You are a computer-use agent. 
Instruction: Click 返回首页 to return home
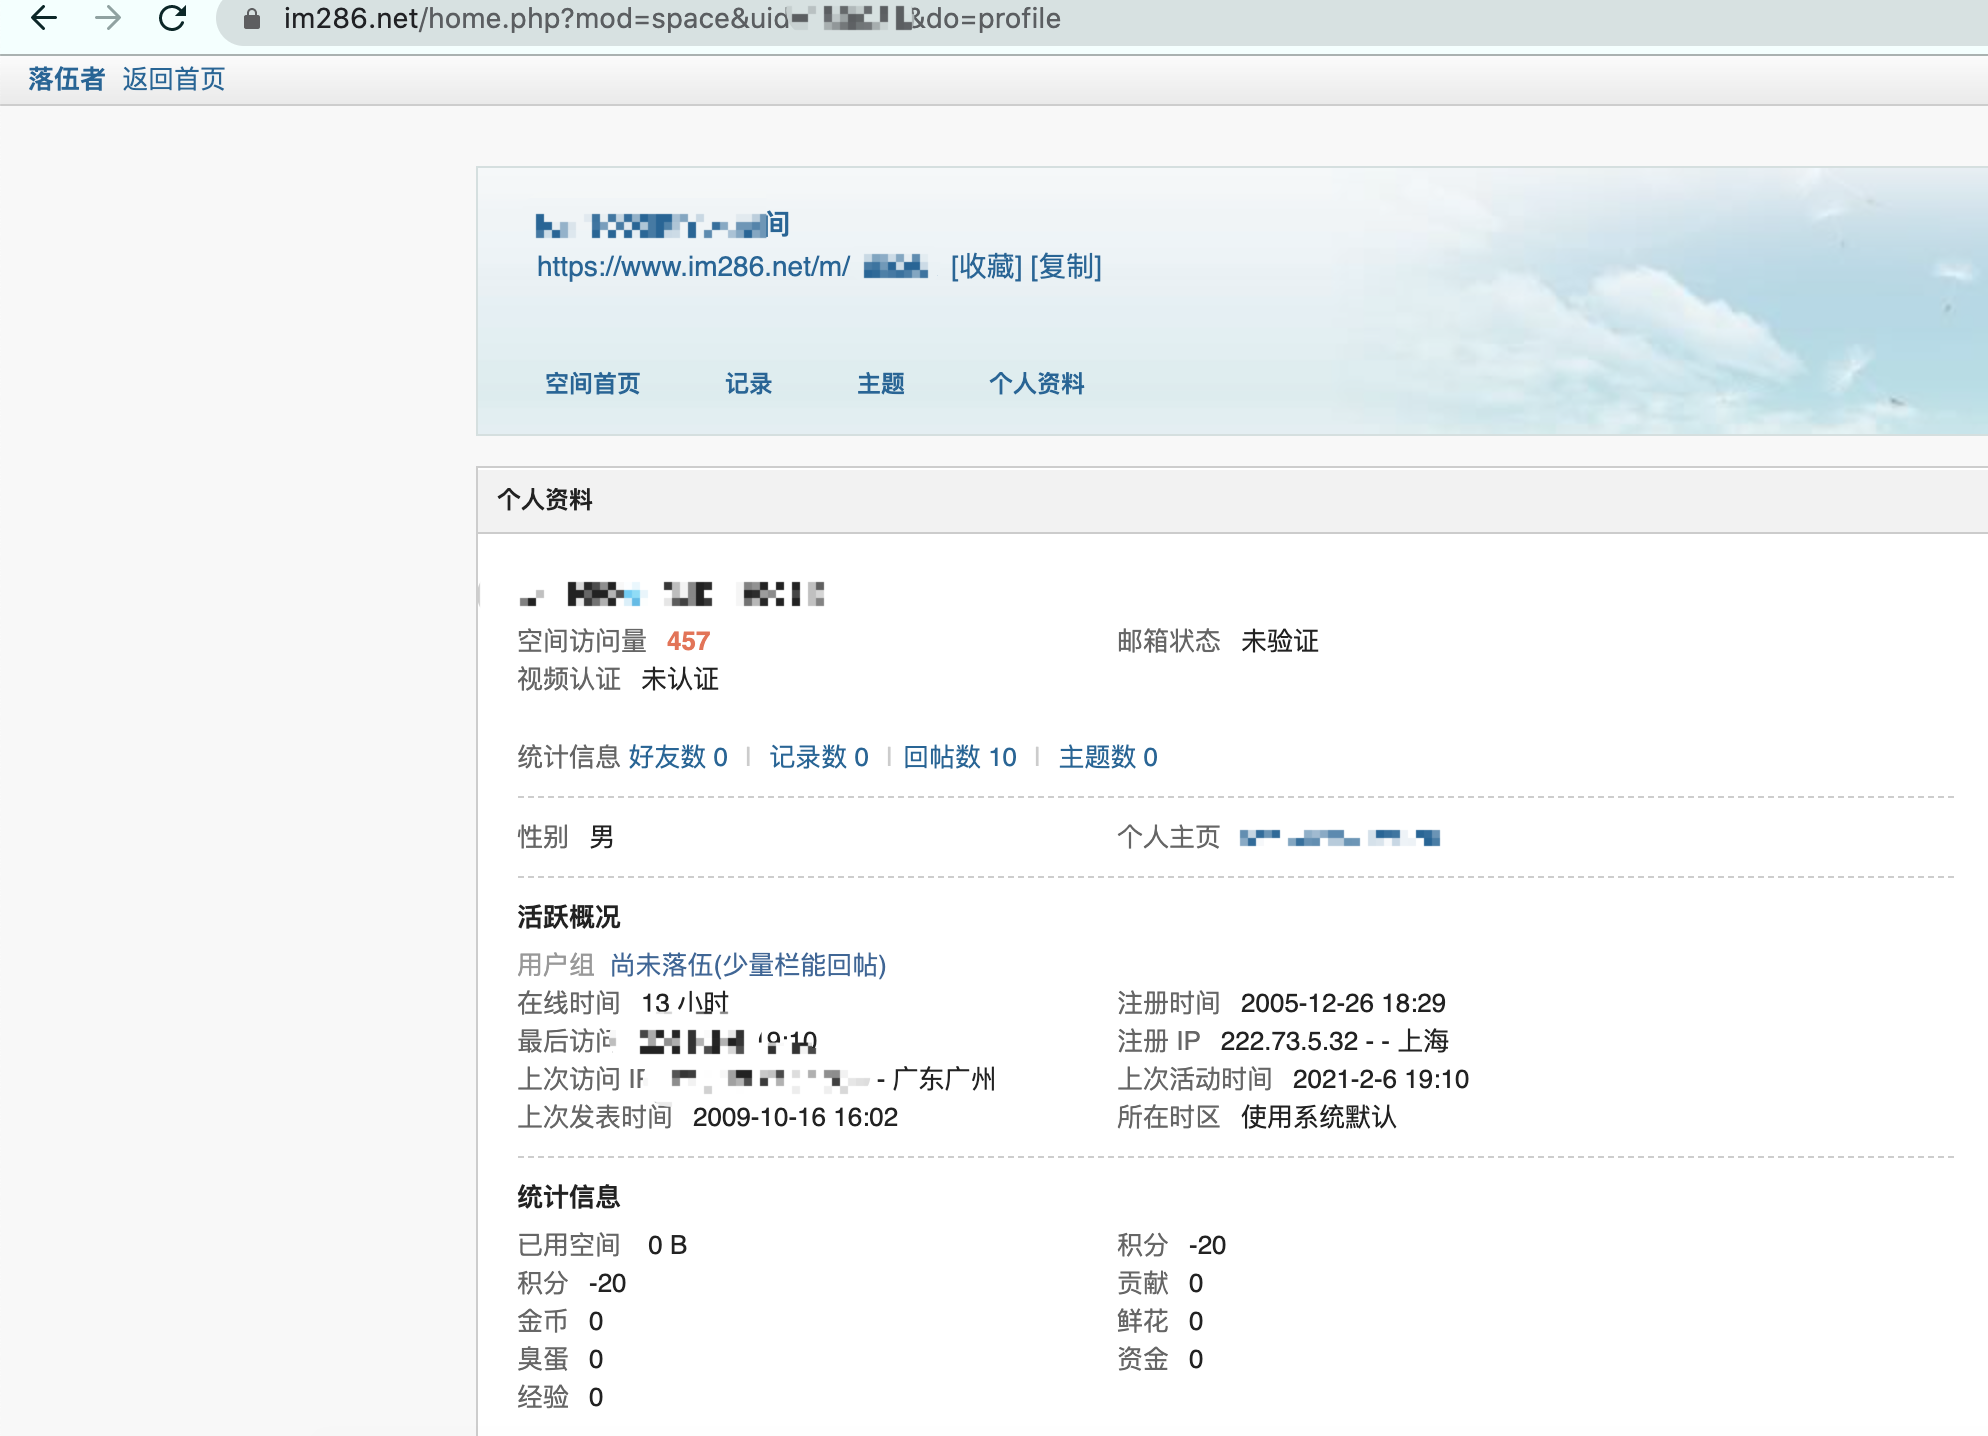click(174, 79)
